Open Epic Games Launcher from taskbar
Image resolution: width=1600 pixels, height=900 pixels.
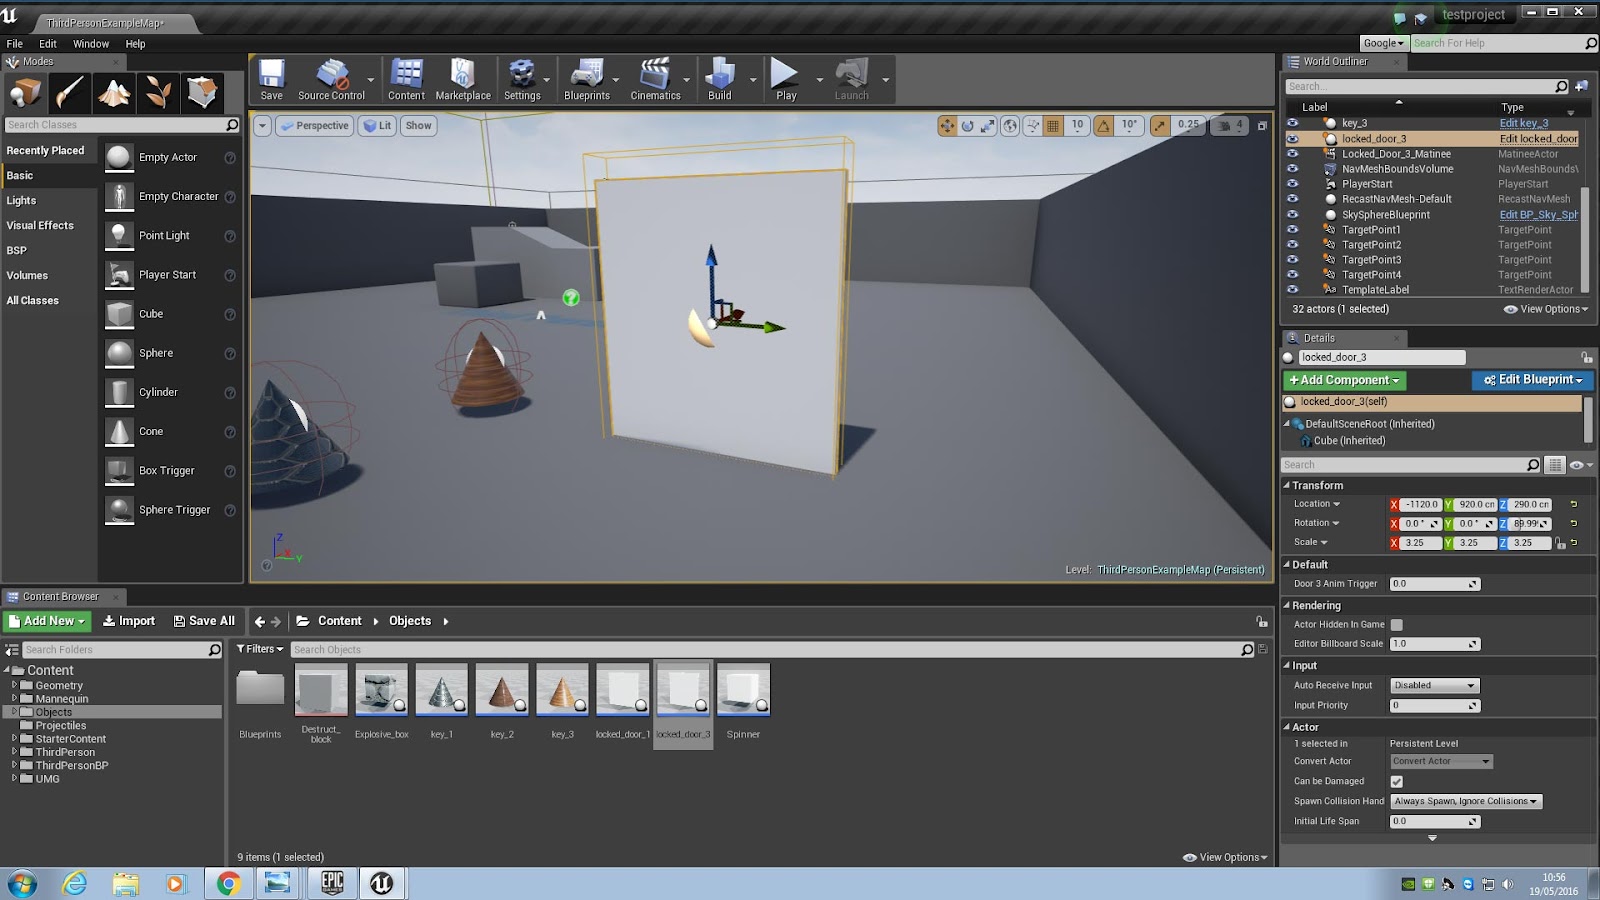332,883
